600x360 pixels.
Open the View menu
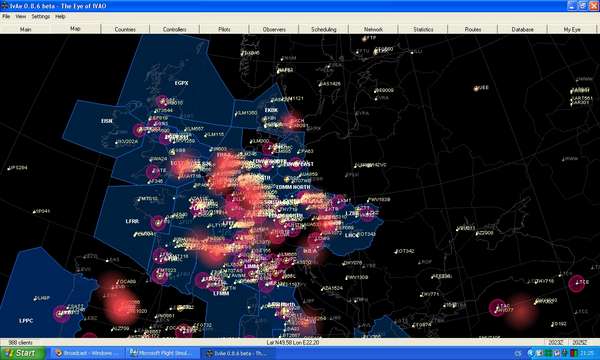[21, 16]
